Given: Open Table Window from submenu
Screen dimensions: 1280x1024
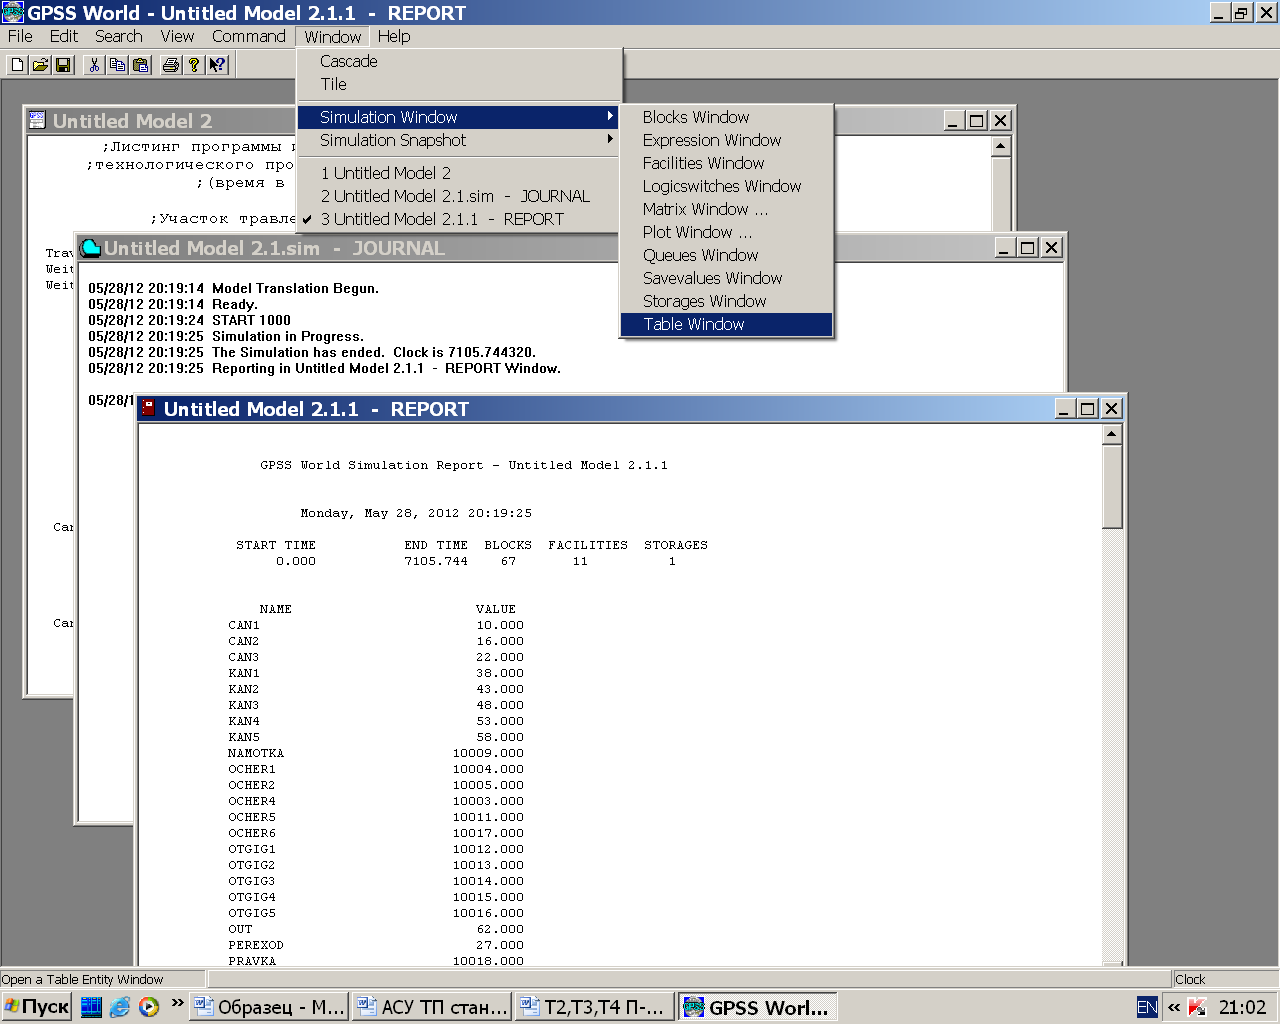Looking at the screenshot, I should tap(726, 324).
